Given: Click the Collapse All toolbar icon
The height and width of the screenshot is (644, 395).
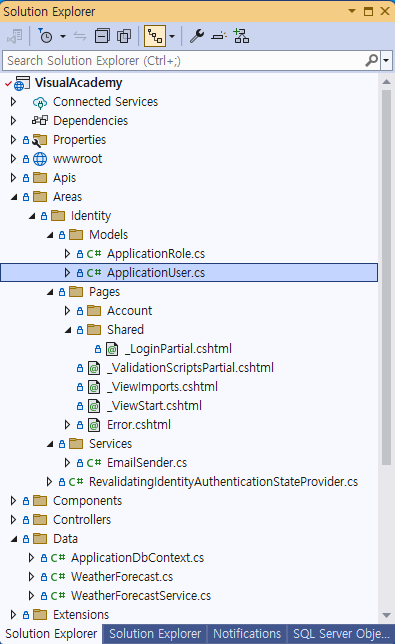Looking at the screenshot, I should (x=102, y=36).
